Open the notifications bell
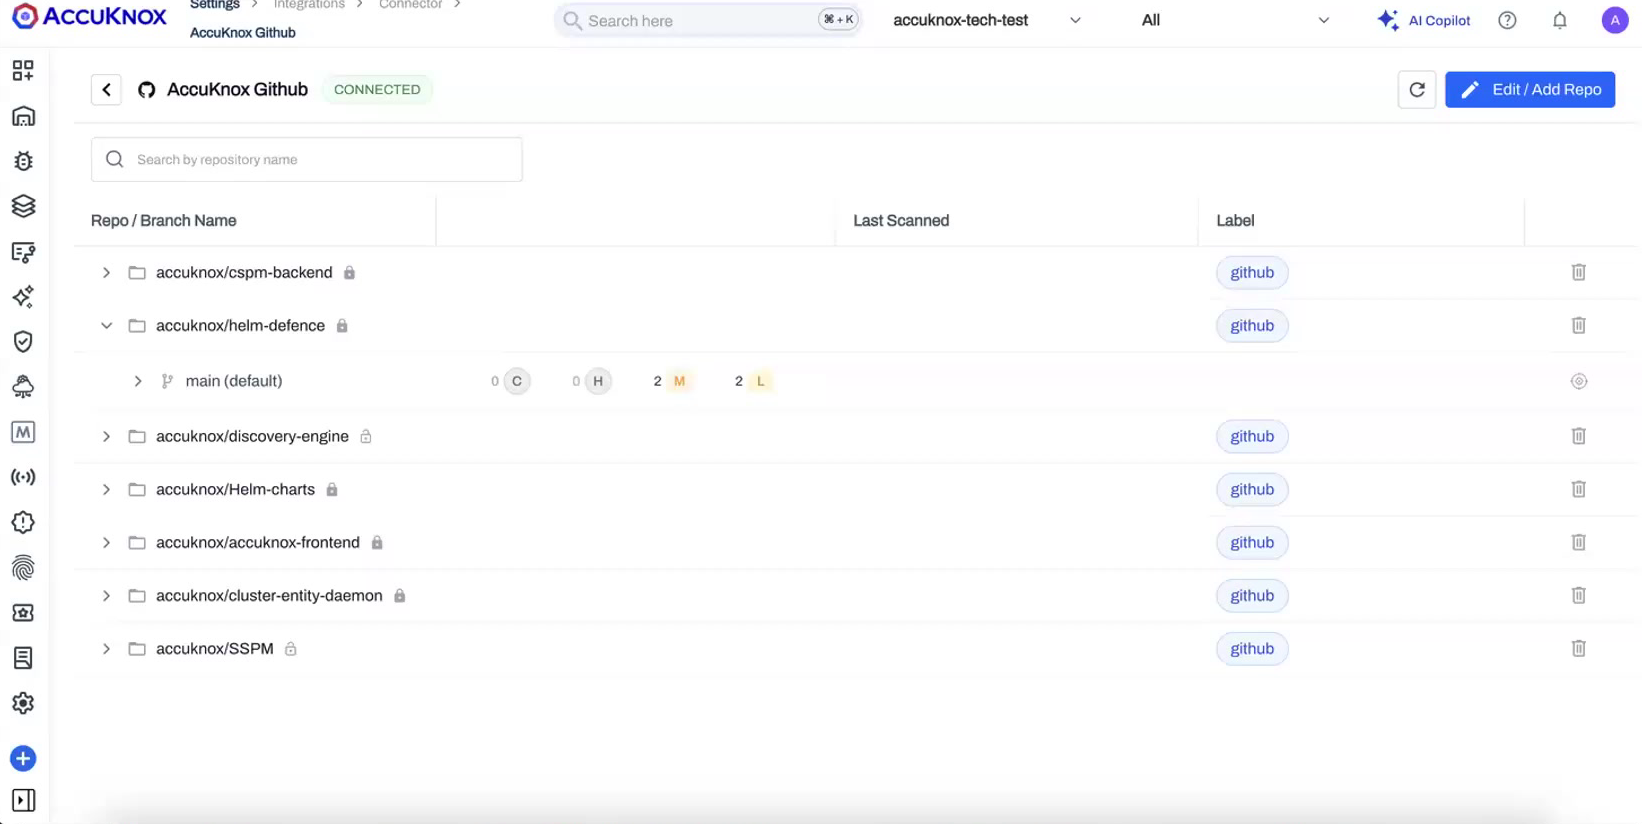Image resolution: width=1642 pixels, height=824 pixels. point(1560,20)
